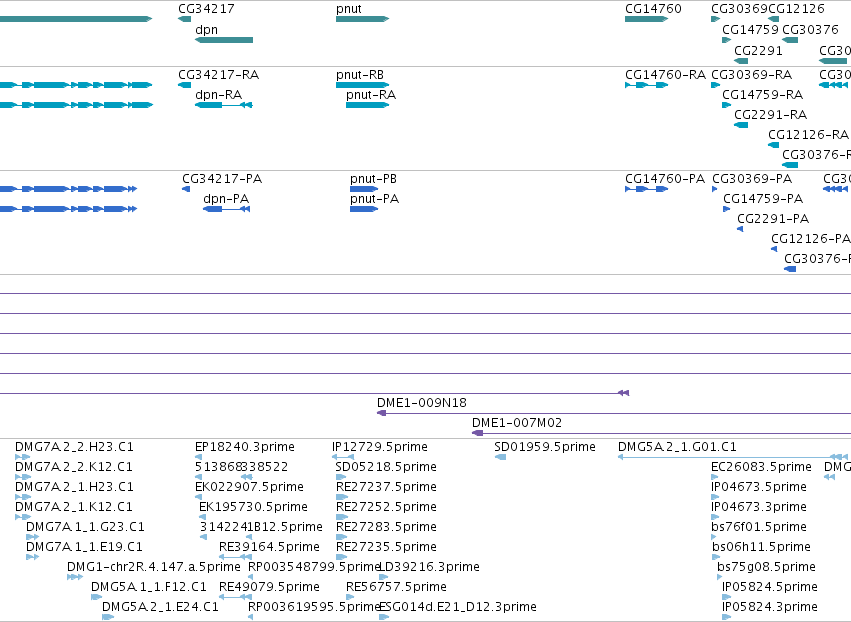The height and width of the screenshot is (622, 851).
Task: Select the pnut-RB transcript bar
Action: (363, 85)
